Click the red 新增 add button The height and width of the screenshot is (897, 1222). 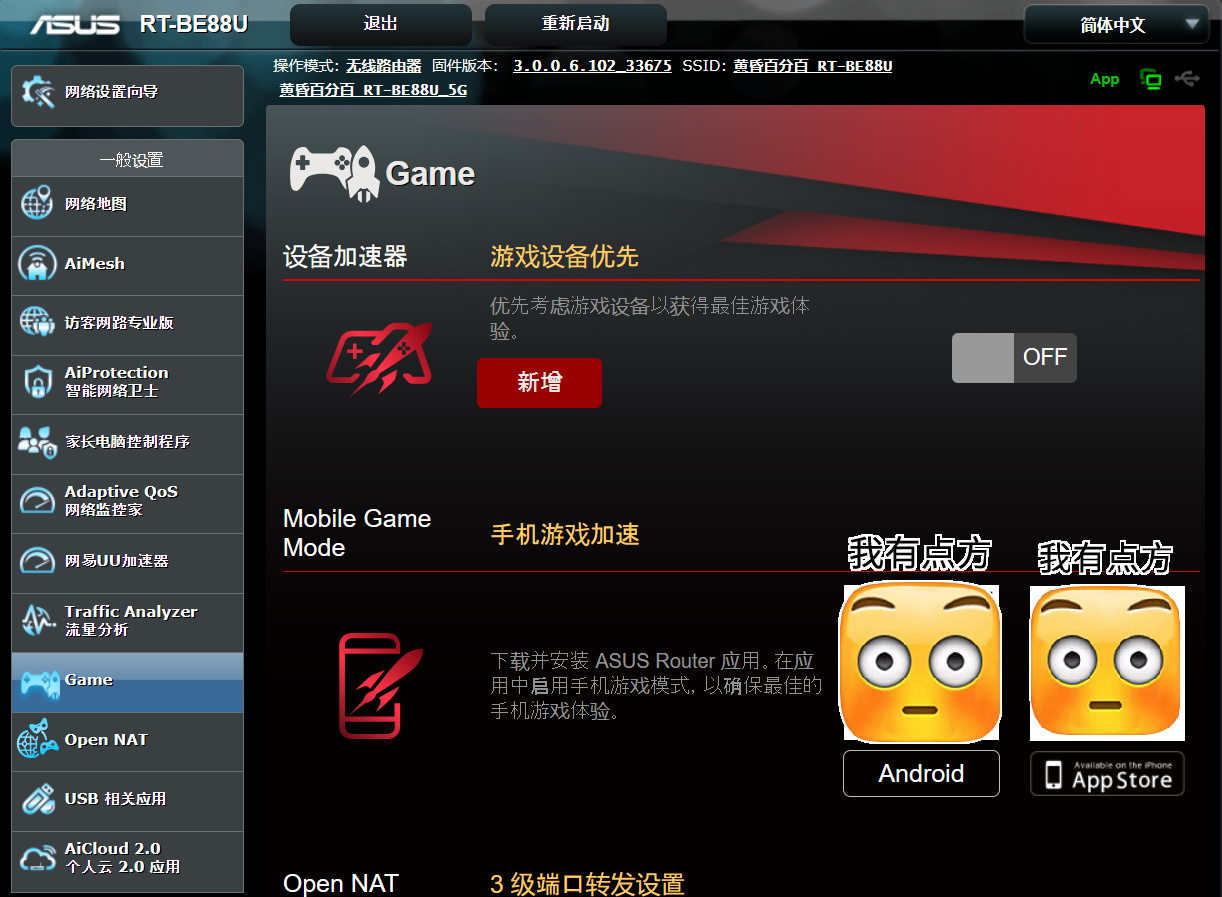click(539, 383)
